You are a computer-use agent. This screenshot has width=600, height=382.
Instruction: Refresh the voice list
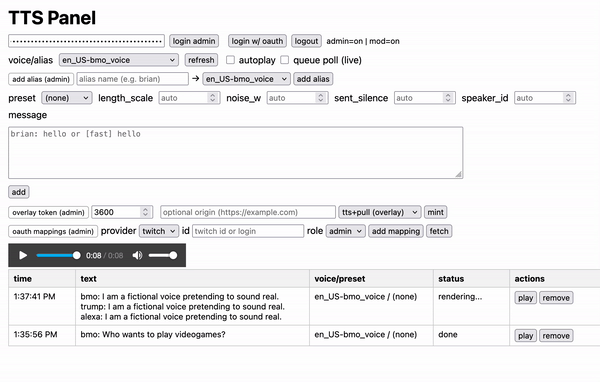pos(201,60)
